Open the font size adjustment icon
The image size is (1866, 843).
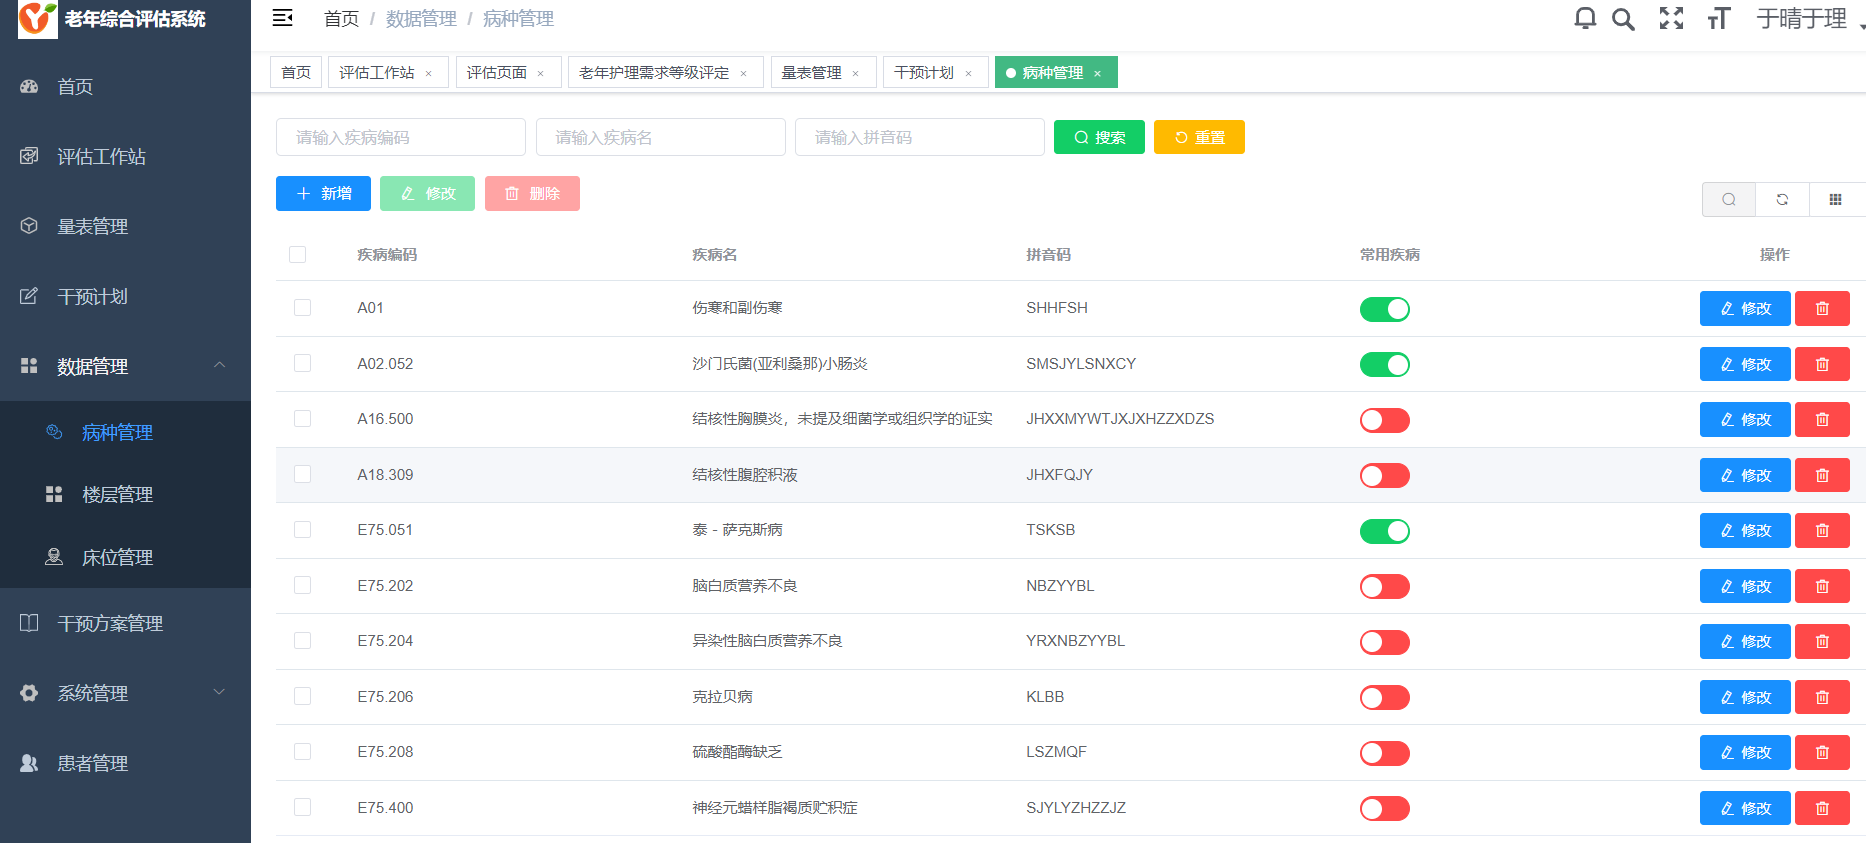tap(1718, 19)
